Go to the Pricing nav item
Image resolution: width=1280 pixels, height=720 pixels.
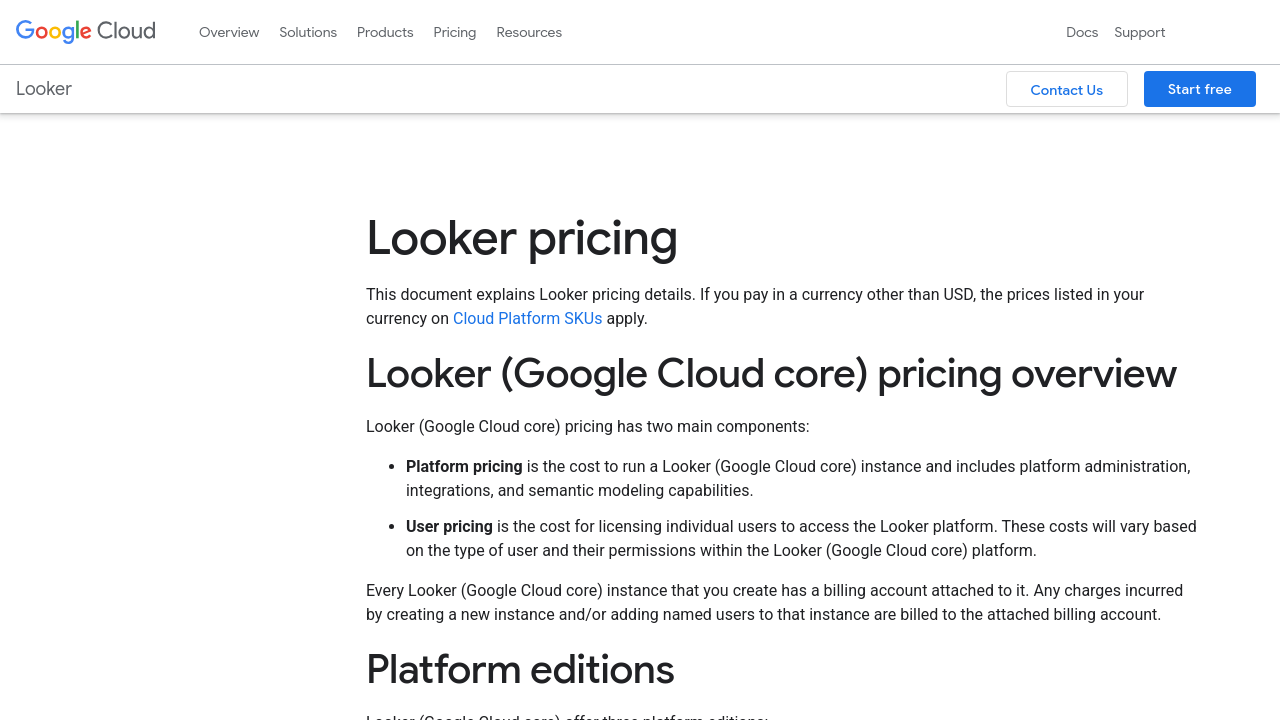[x=455, y=32]
